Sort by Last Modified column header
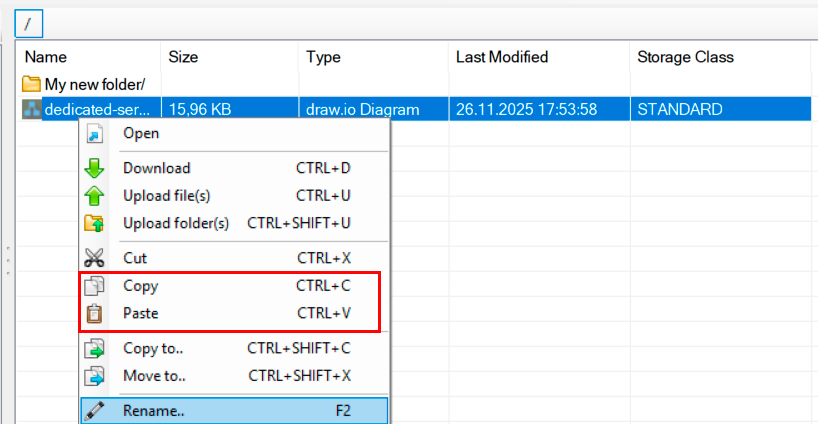818x424 pixels. click(502, 57)
